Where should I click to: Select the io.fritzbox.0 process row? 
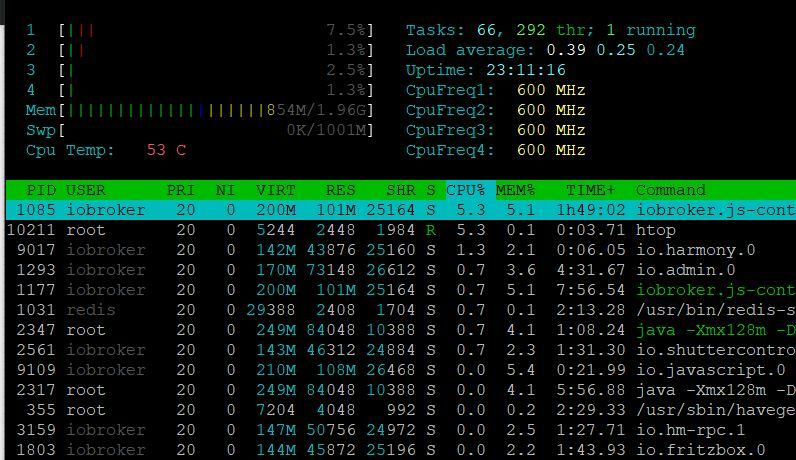click(x=401, y=450)
